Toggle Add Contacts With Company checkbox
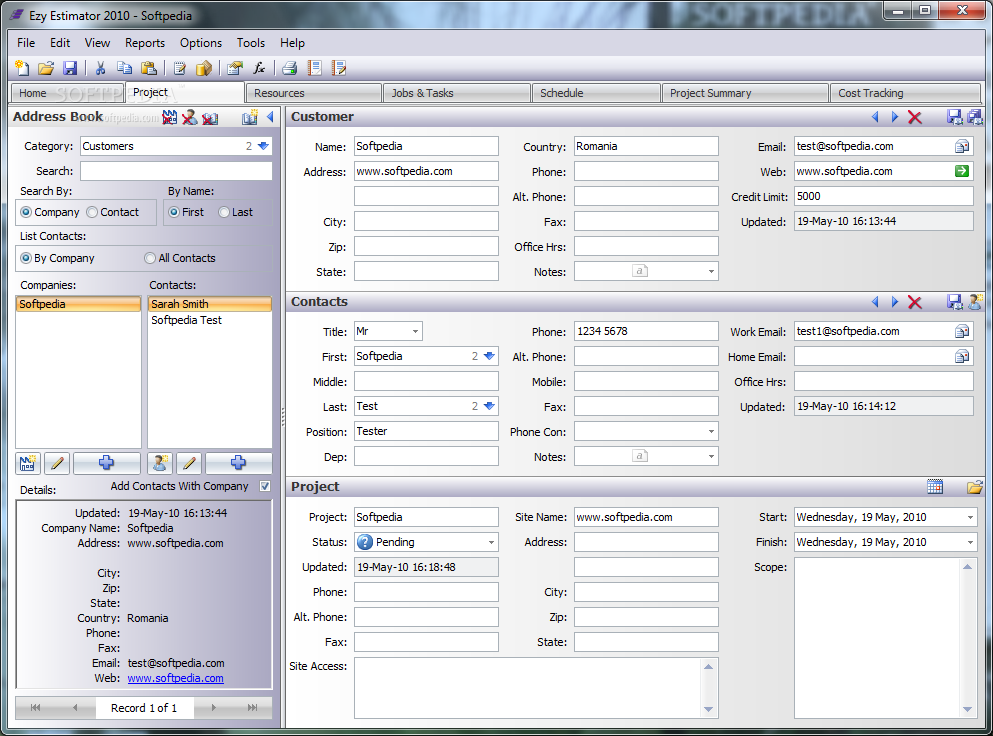This screenshot has width=993, height=736. (x=265, y=486)
